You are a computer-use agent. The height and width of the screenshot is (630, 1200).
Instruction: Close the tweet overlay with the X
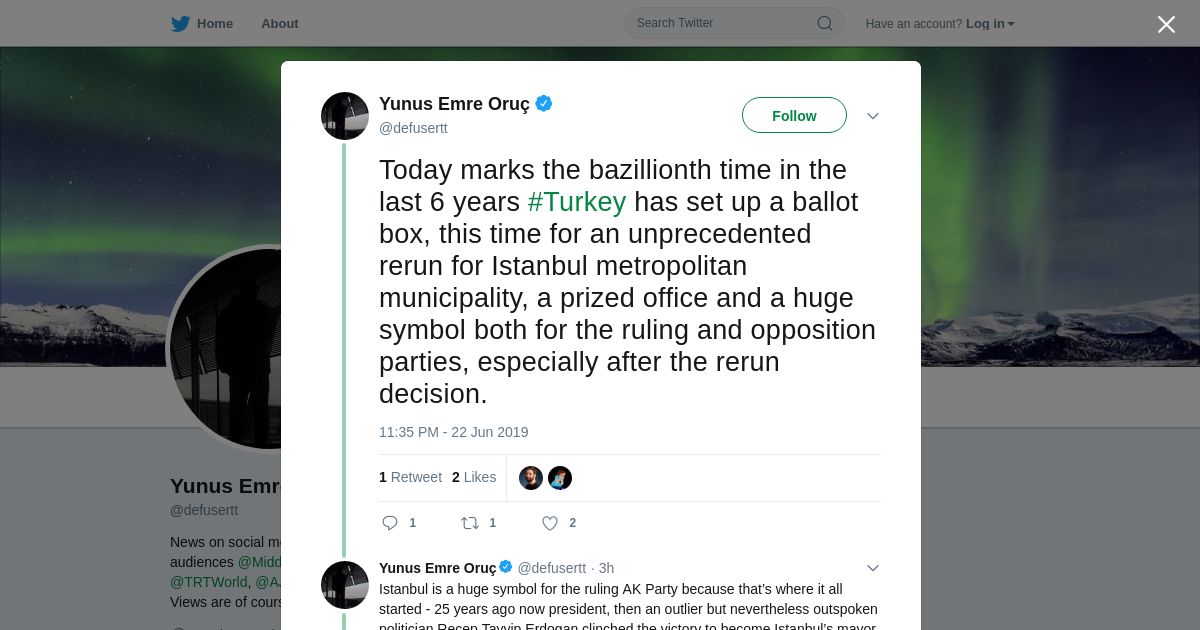pyautogui.click(x=1166, y=25)
